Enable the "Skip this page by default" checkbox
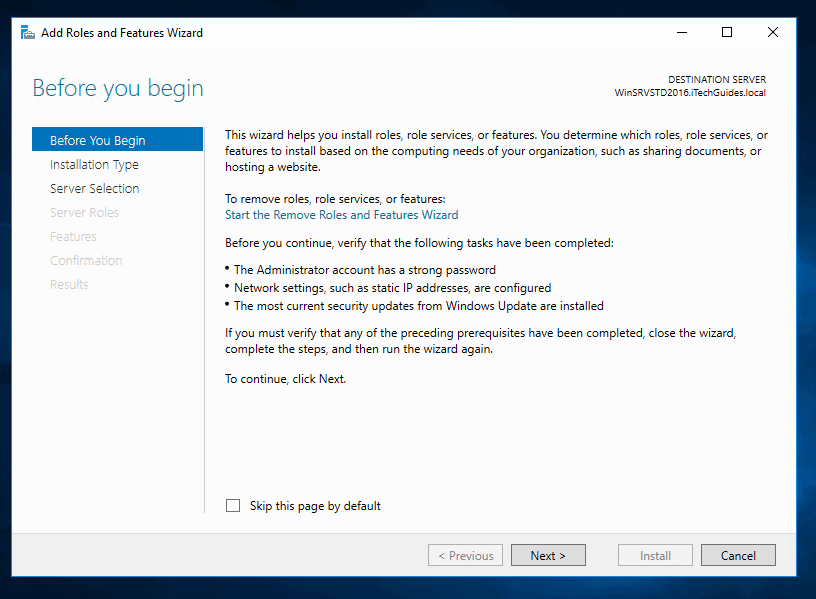This screenshot has height=599, width=816. tap(233, 505)
